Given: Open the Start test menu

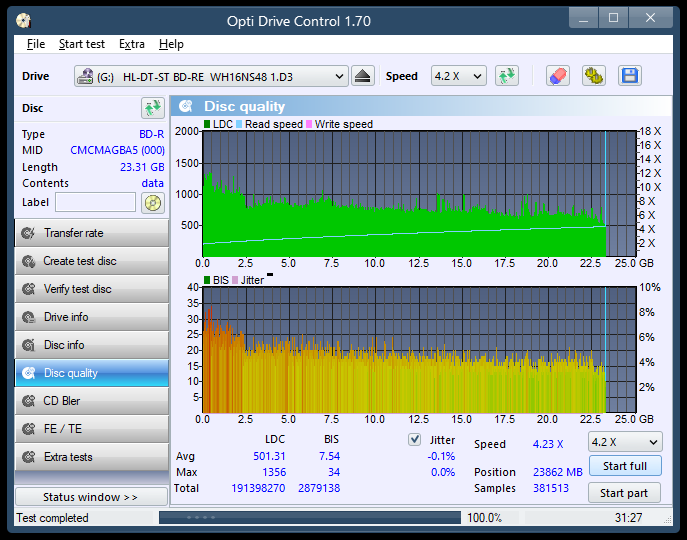Looking at the screenshot, I should [81, 44].
